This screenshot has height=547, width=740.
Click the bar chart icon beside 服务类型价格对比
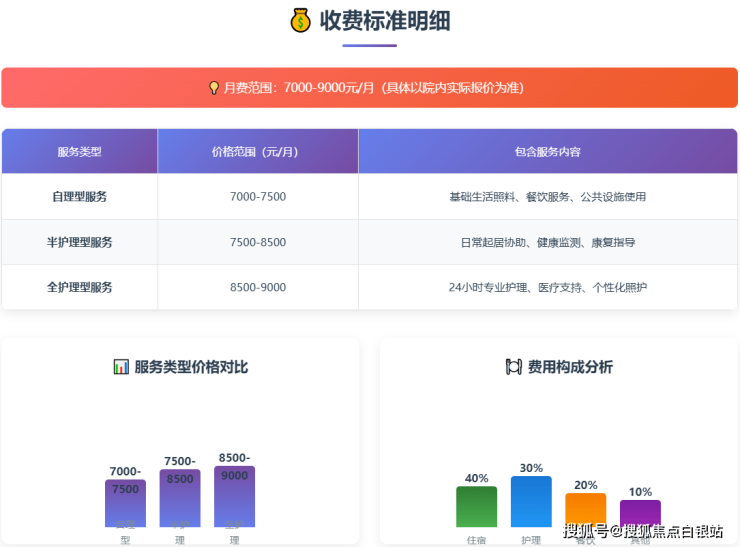pos(121,367)
